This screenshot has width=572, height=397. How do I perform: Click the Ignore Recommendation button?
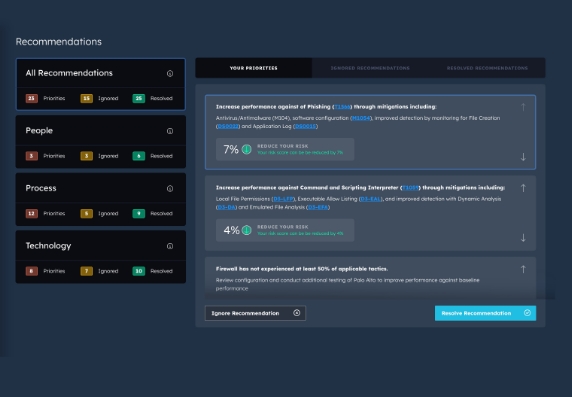(255, 313)
